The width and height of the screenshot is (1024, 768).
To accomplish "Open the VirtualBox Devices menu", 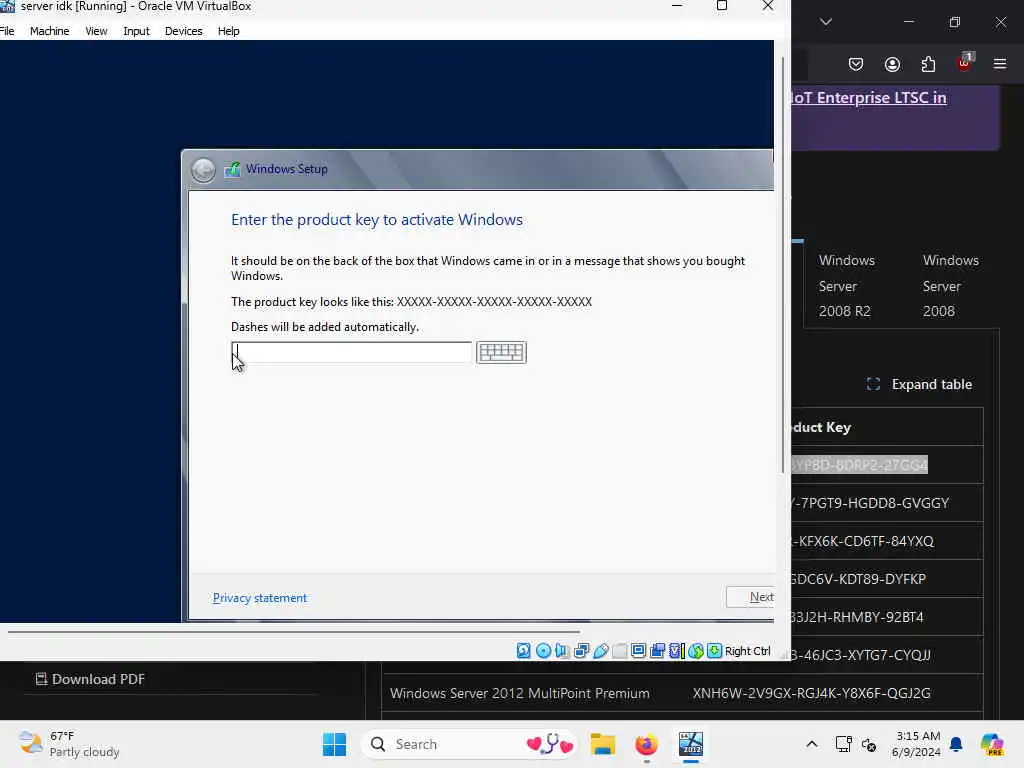I will pyautogui.click(x=184, y=31).
